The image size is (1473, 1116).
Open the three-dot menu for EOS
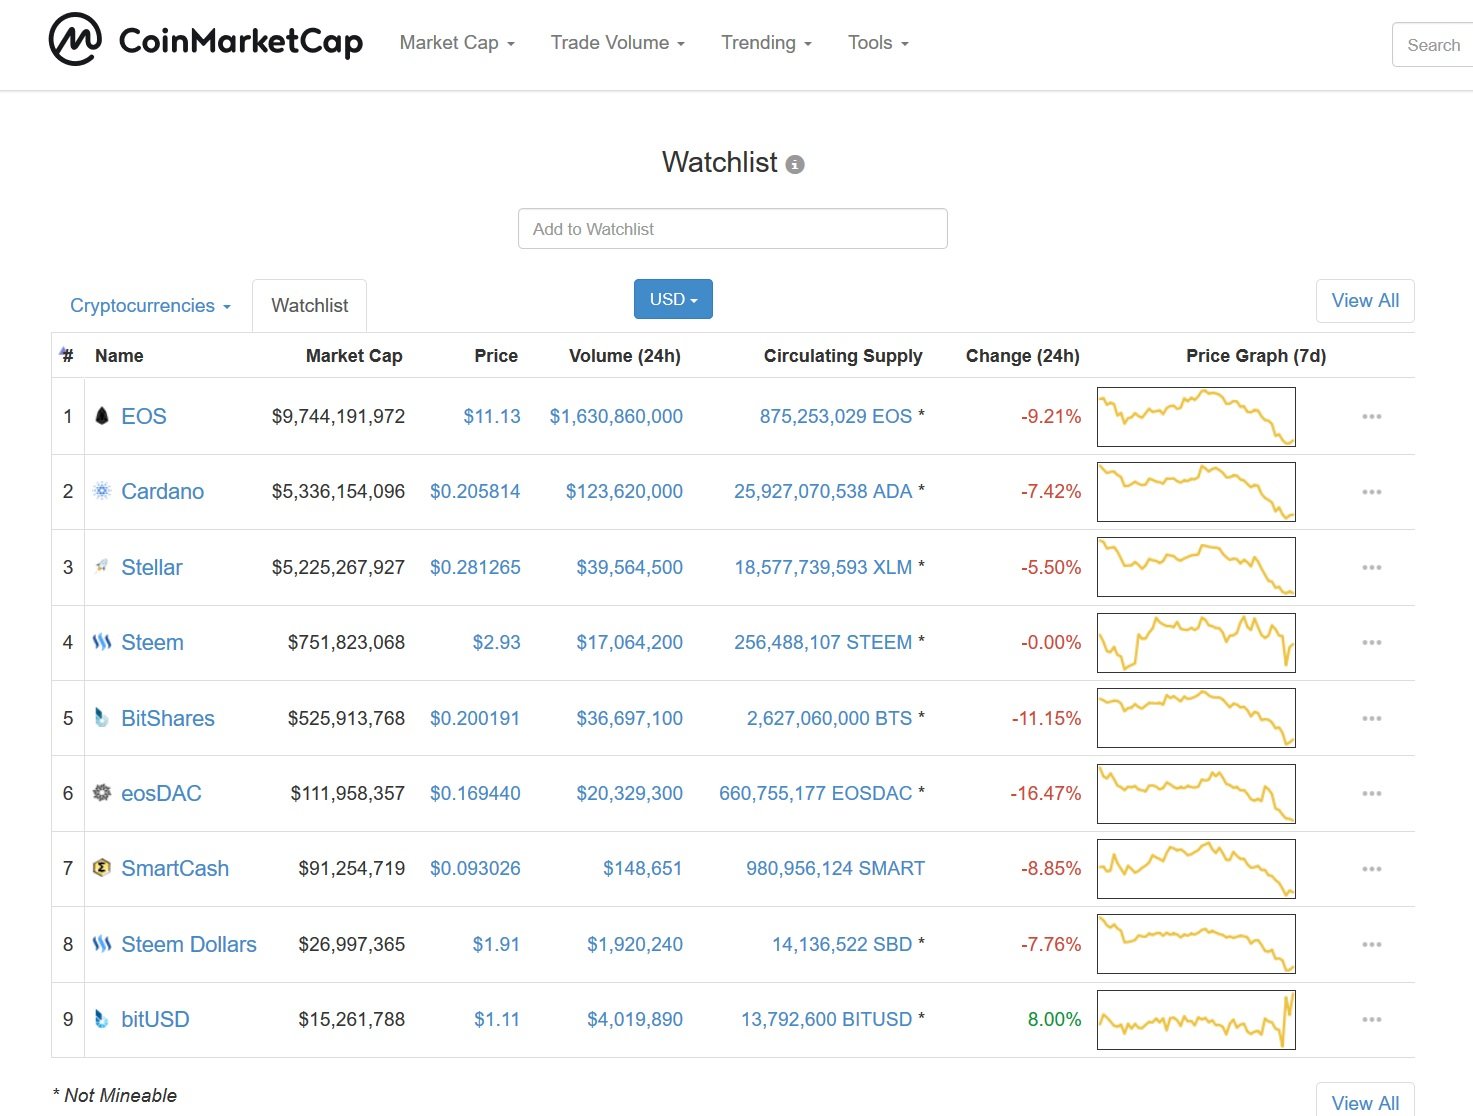(x=1372, y=416)
